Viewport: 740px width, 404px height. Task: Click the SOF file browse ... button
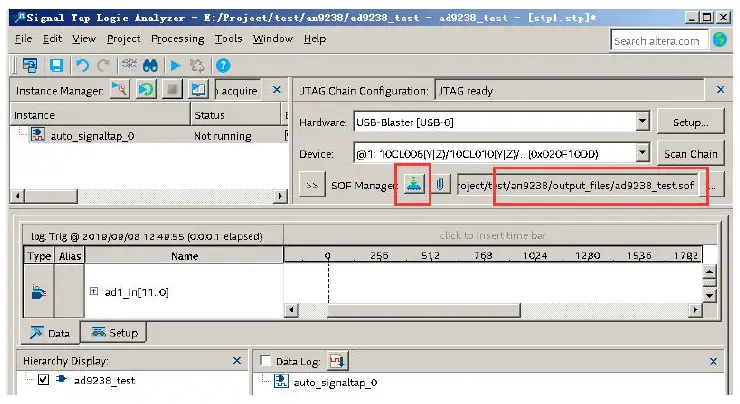712,185
